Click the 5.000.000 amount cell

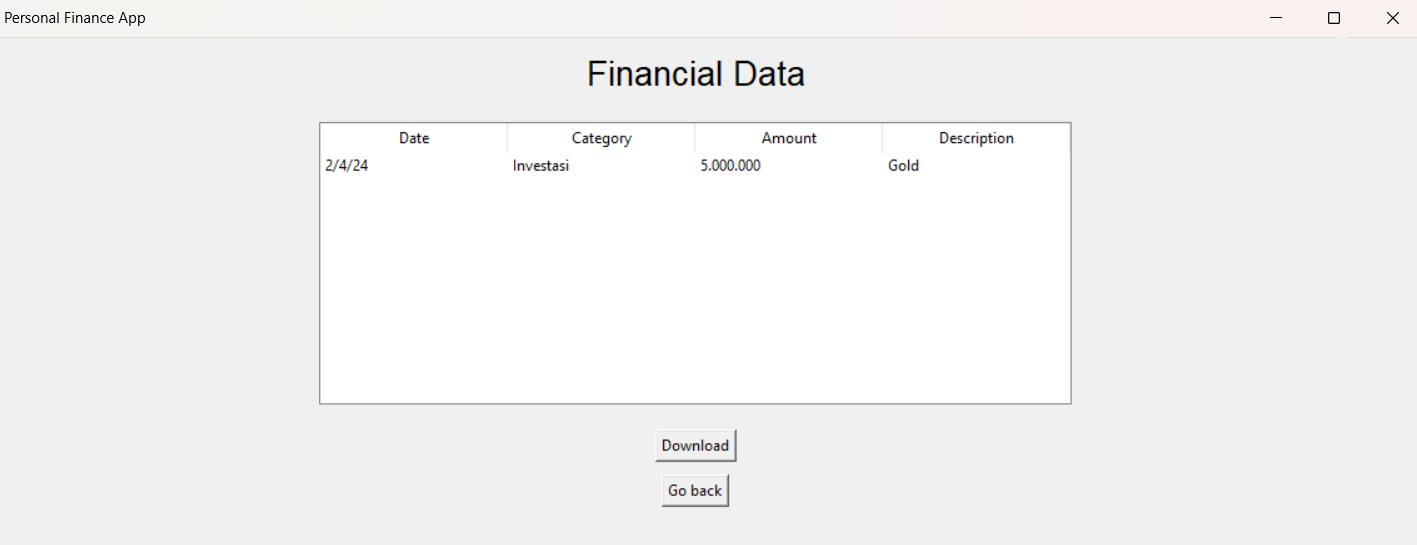point(730,166)
